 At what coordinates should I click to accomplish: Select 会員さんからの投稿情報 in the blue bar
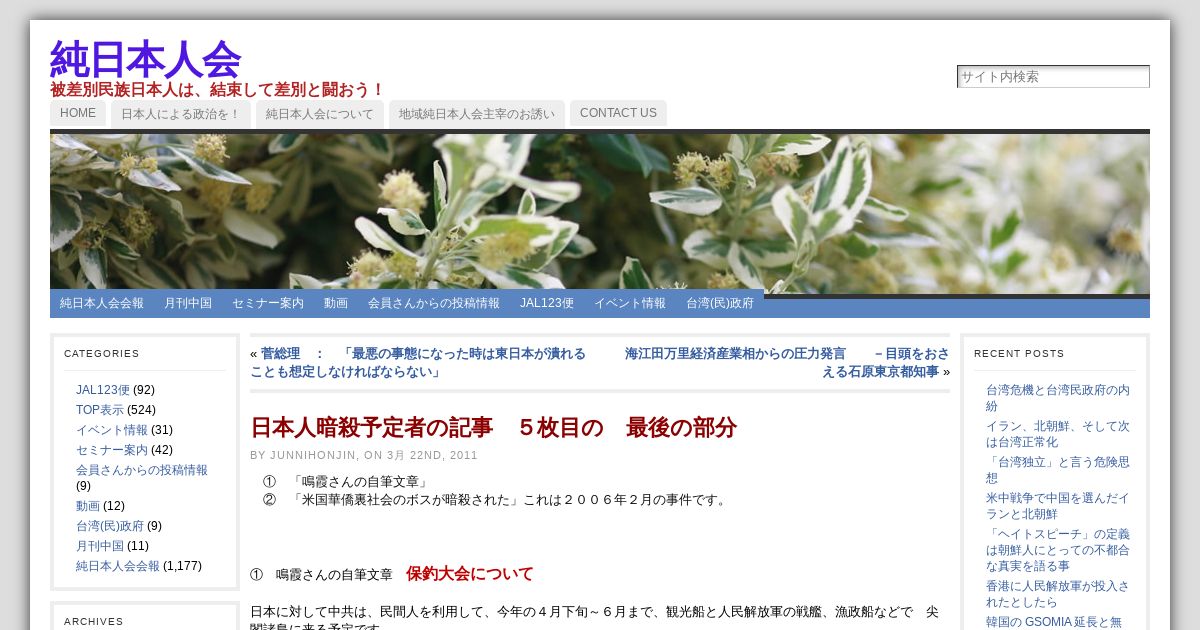click(434, 303)
